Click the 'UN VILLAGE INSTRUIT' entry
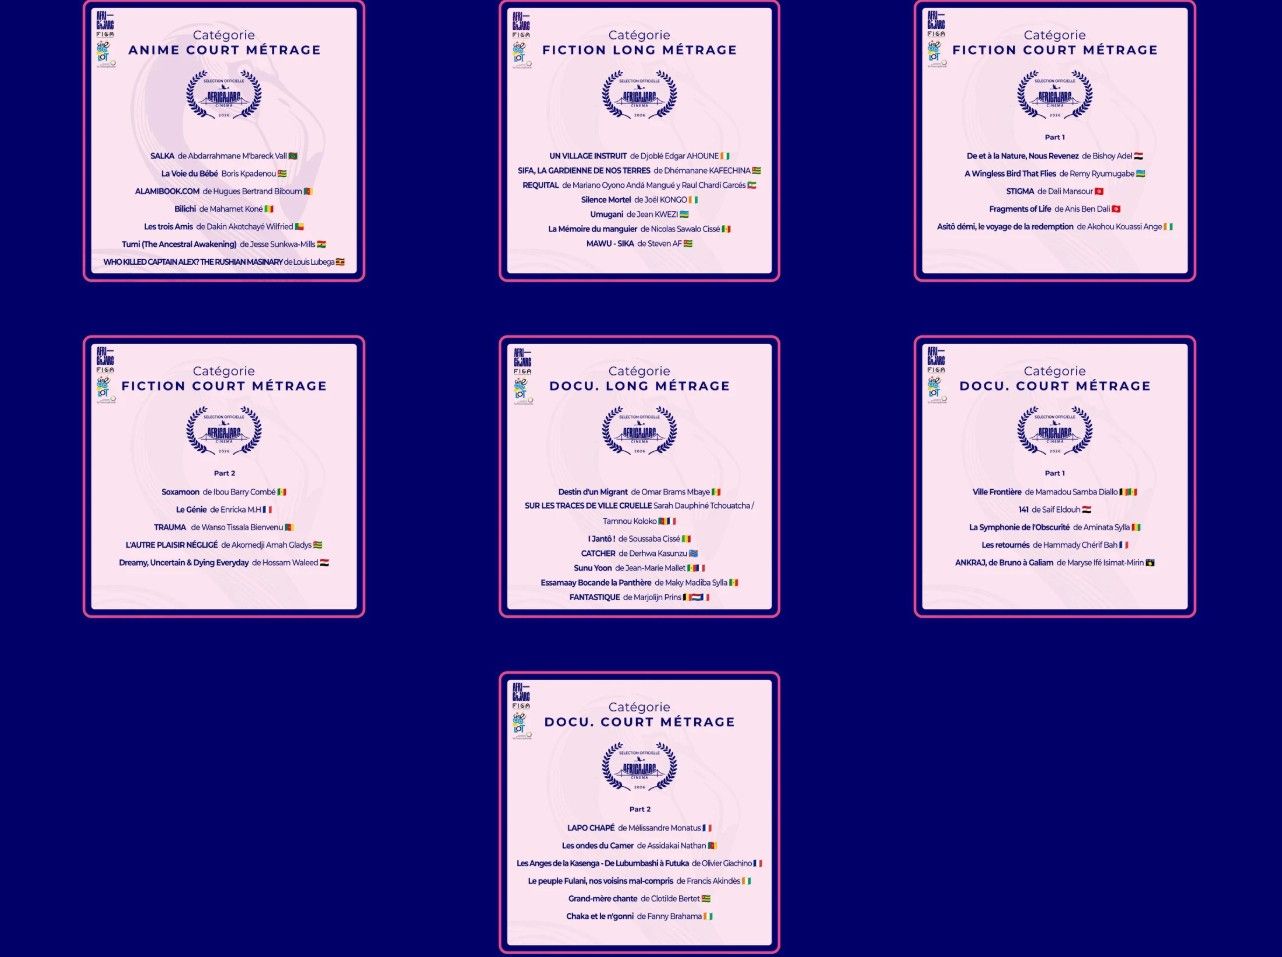1282x957 pixels. [639, 156]
